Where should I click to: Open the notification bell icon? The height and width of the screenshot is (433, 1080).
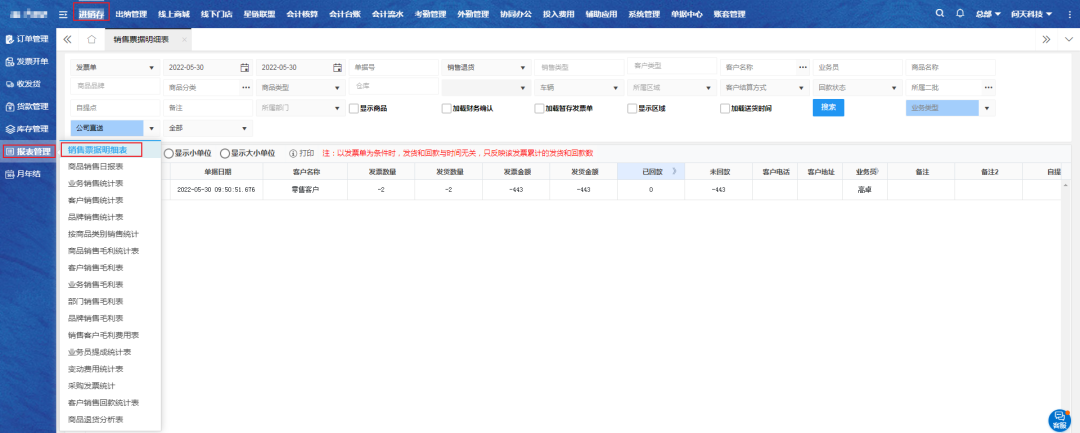960,14
